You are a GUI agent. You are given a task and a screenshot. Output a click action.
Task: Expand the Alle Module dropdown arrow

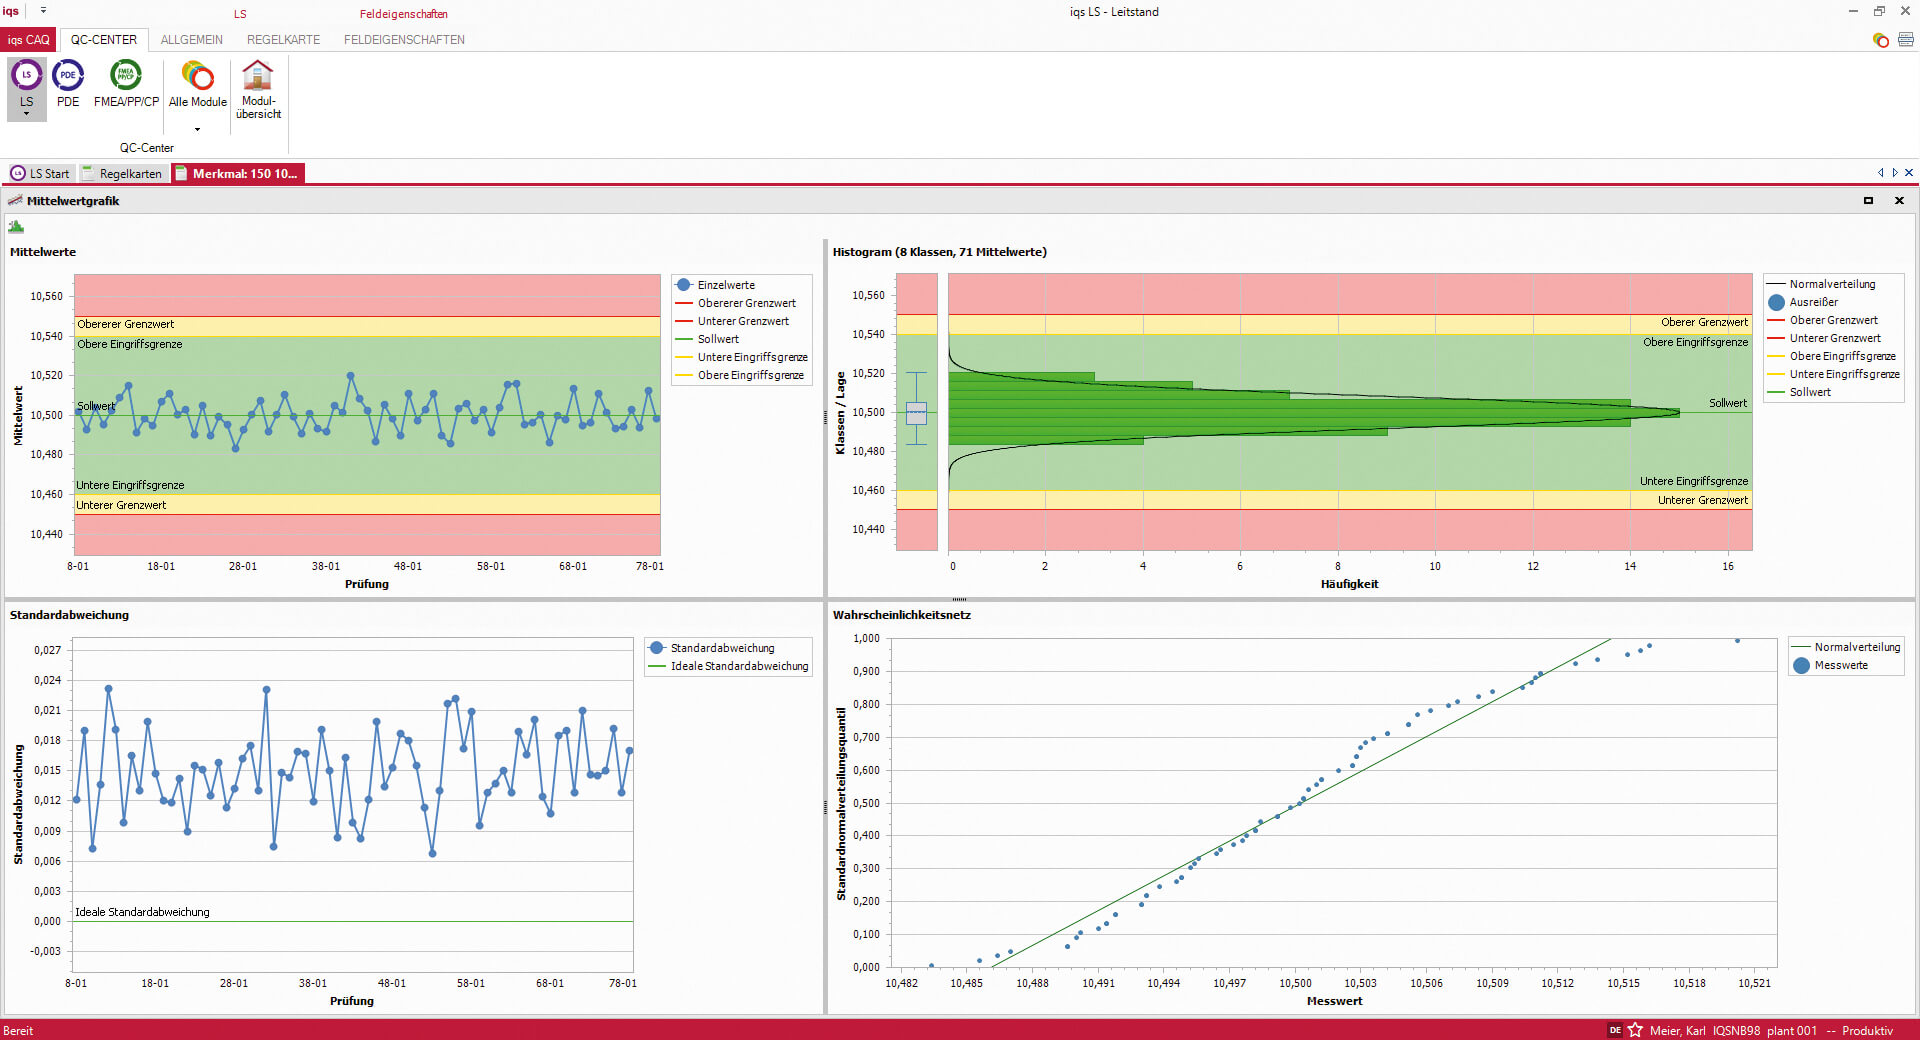[197, 129]
